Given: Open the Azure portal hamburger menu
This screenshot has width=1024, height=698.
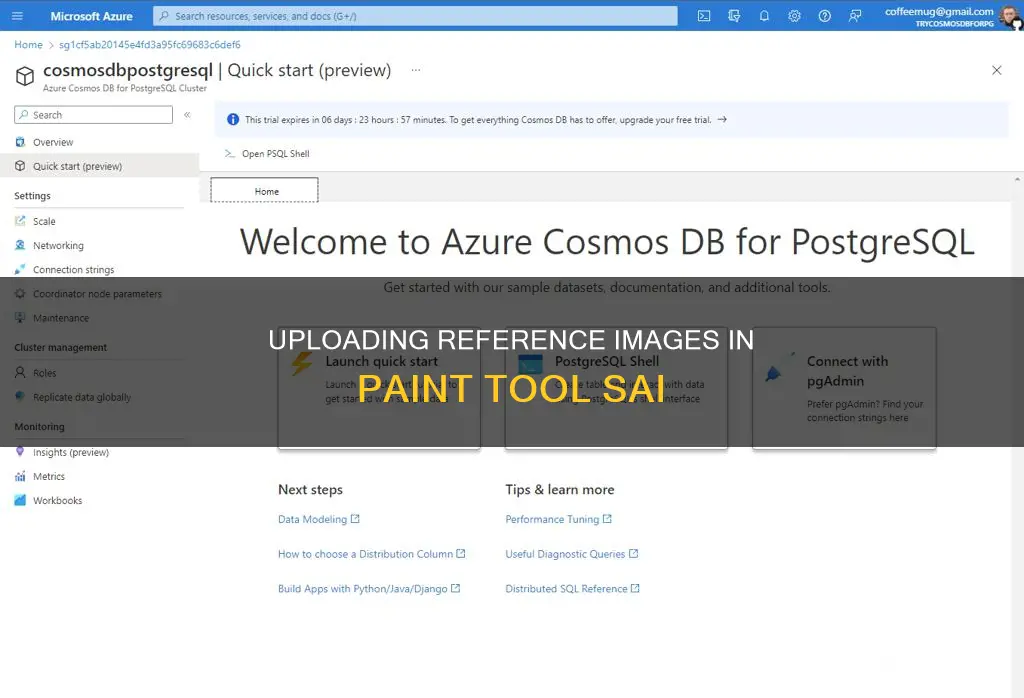Looking at the screenshot, I should tap(18, 16).
